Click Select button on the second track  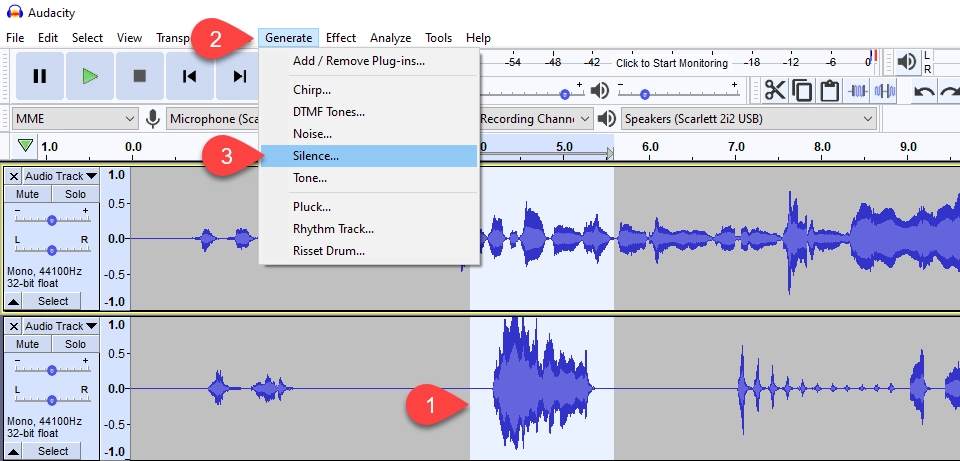pos(53,451)
